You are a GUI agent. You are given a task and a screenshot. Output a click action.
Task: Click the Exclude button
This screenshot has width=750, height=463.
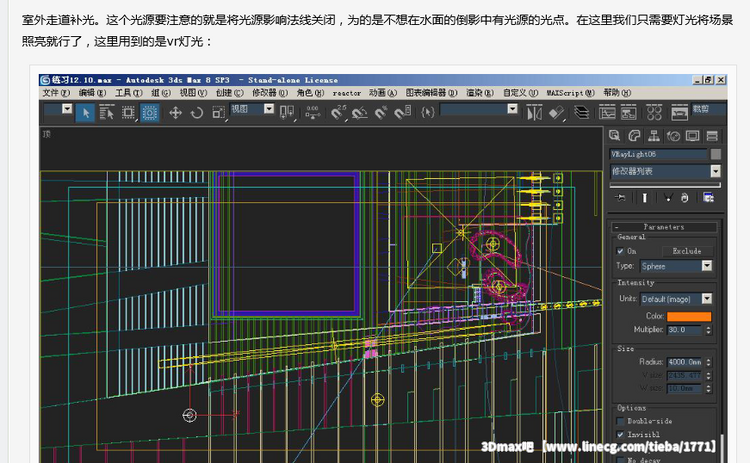click(x=687, y=251)
